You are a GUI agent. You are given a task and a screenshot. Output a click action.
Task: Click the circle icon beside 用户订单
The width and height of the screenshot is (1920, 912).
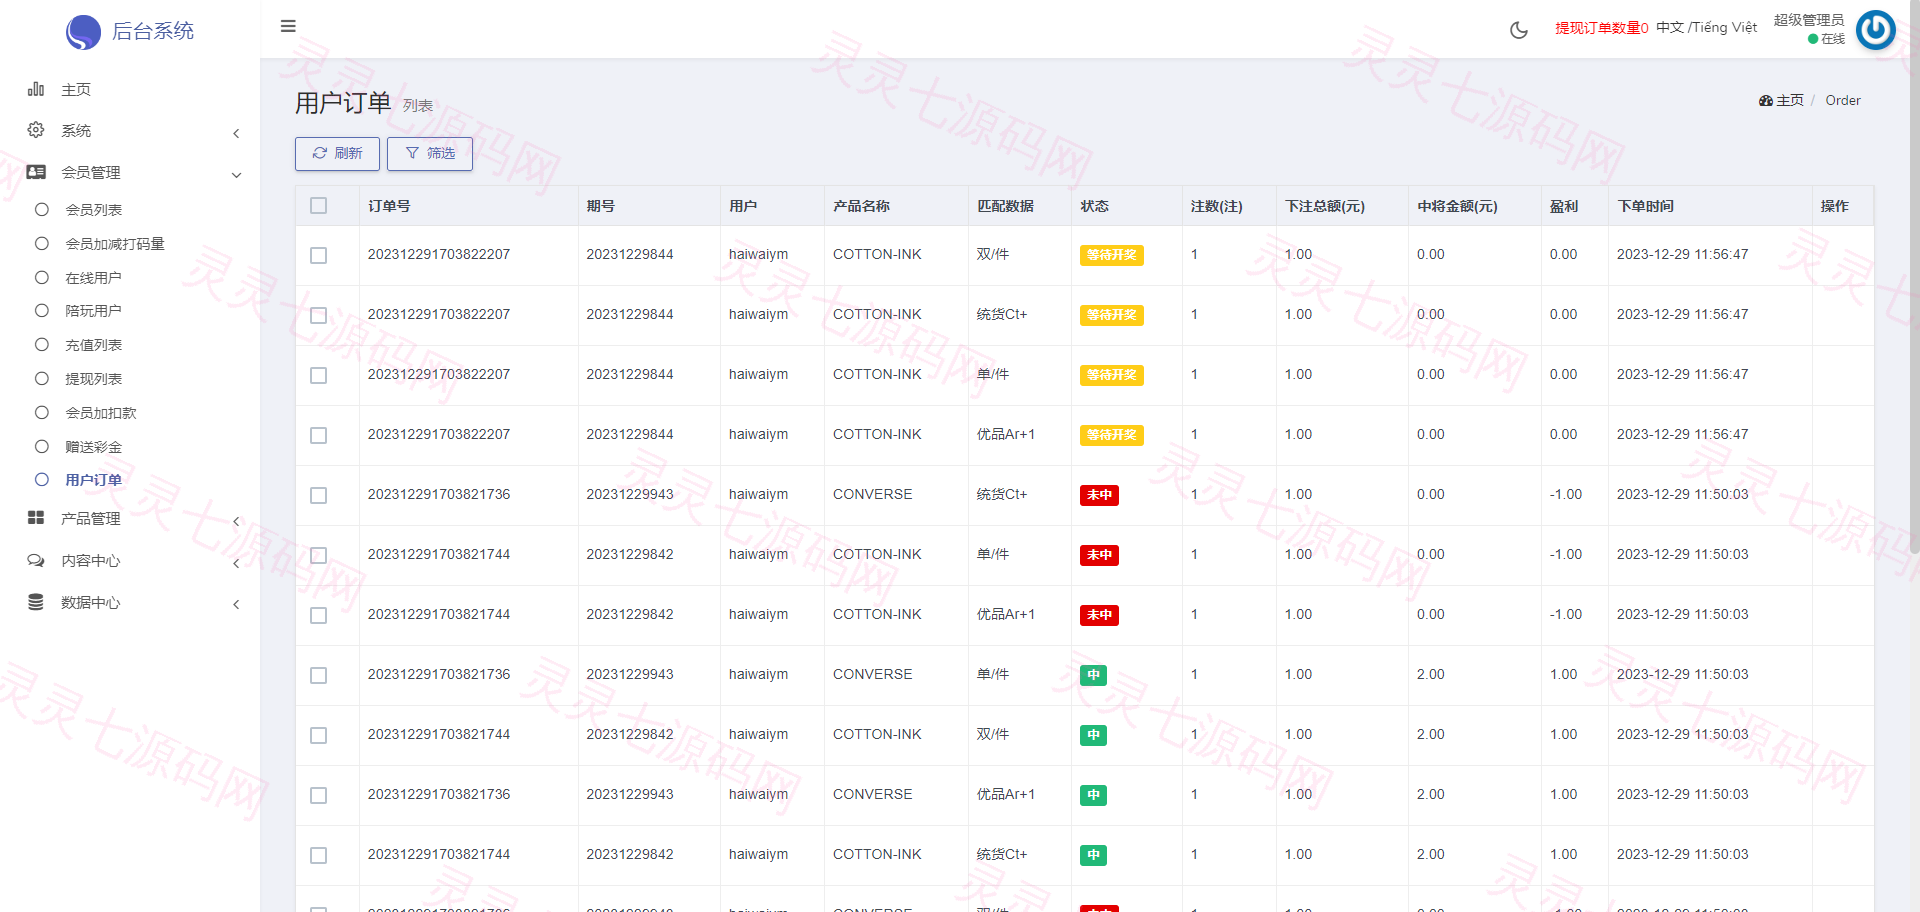[42, 479]
